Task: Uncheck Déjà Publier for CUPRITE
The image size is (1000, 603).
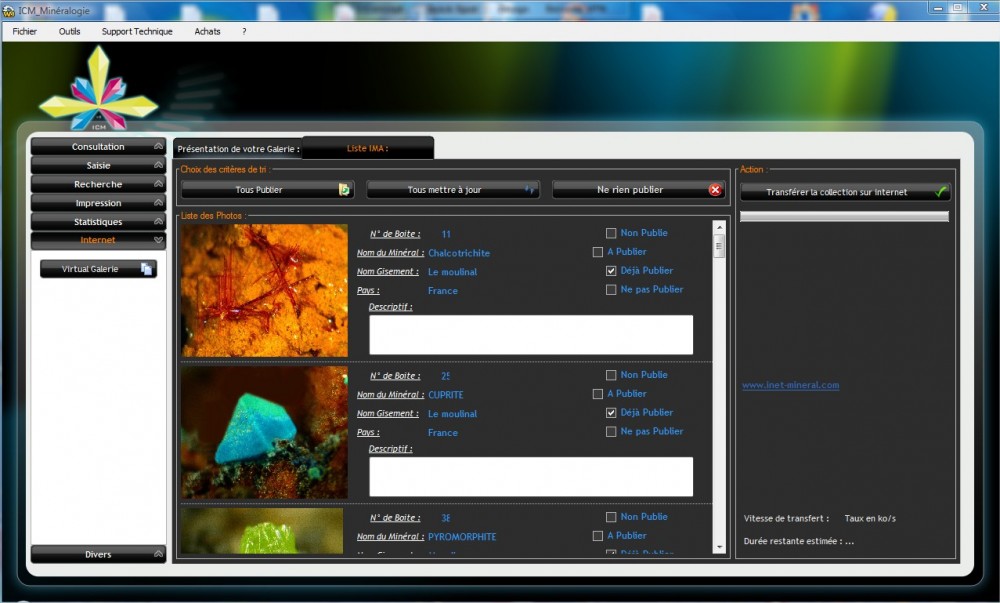Action: pyautogui.click(x=611, y=412)
